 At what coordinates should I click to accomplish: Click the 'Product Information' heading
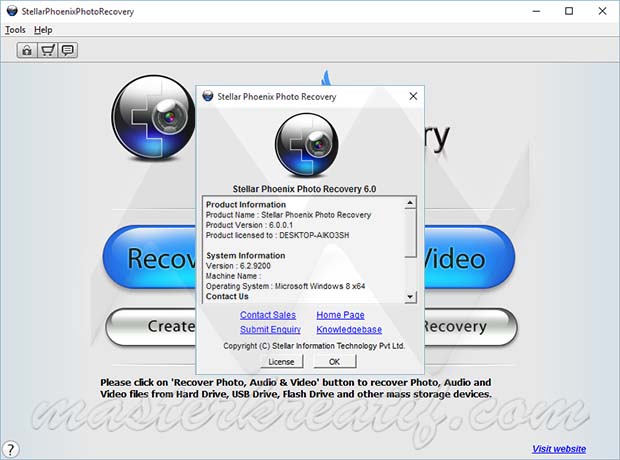pos(246,204)
